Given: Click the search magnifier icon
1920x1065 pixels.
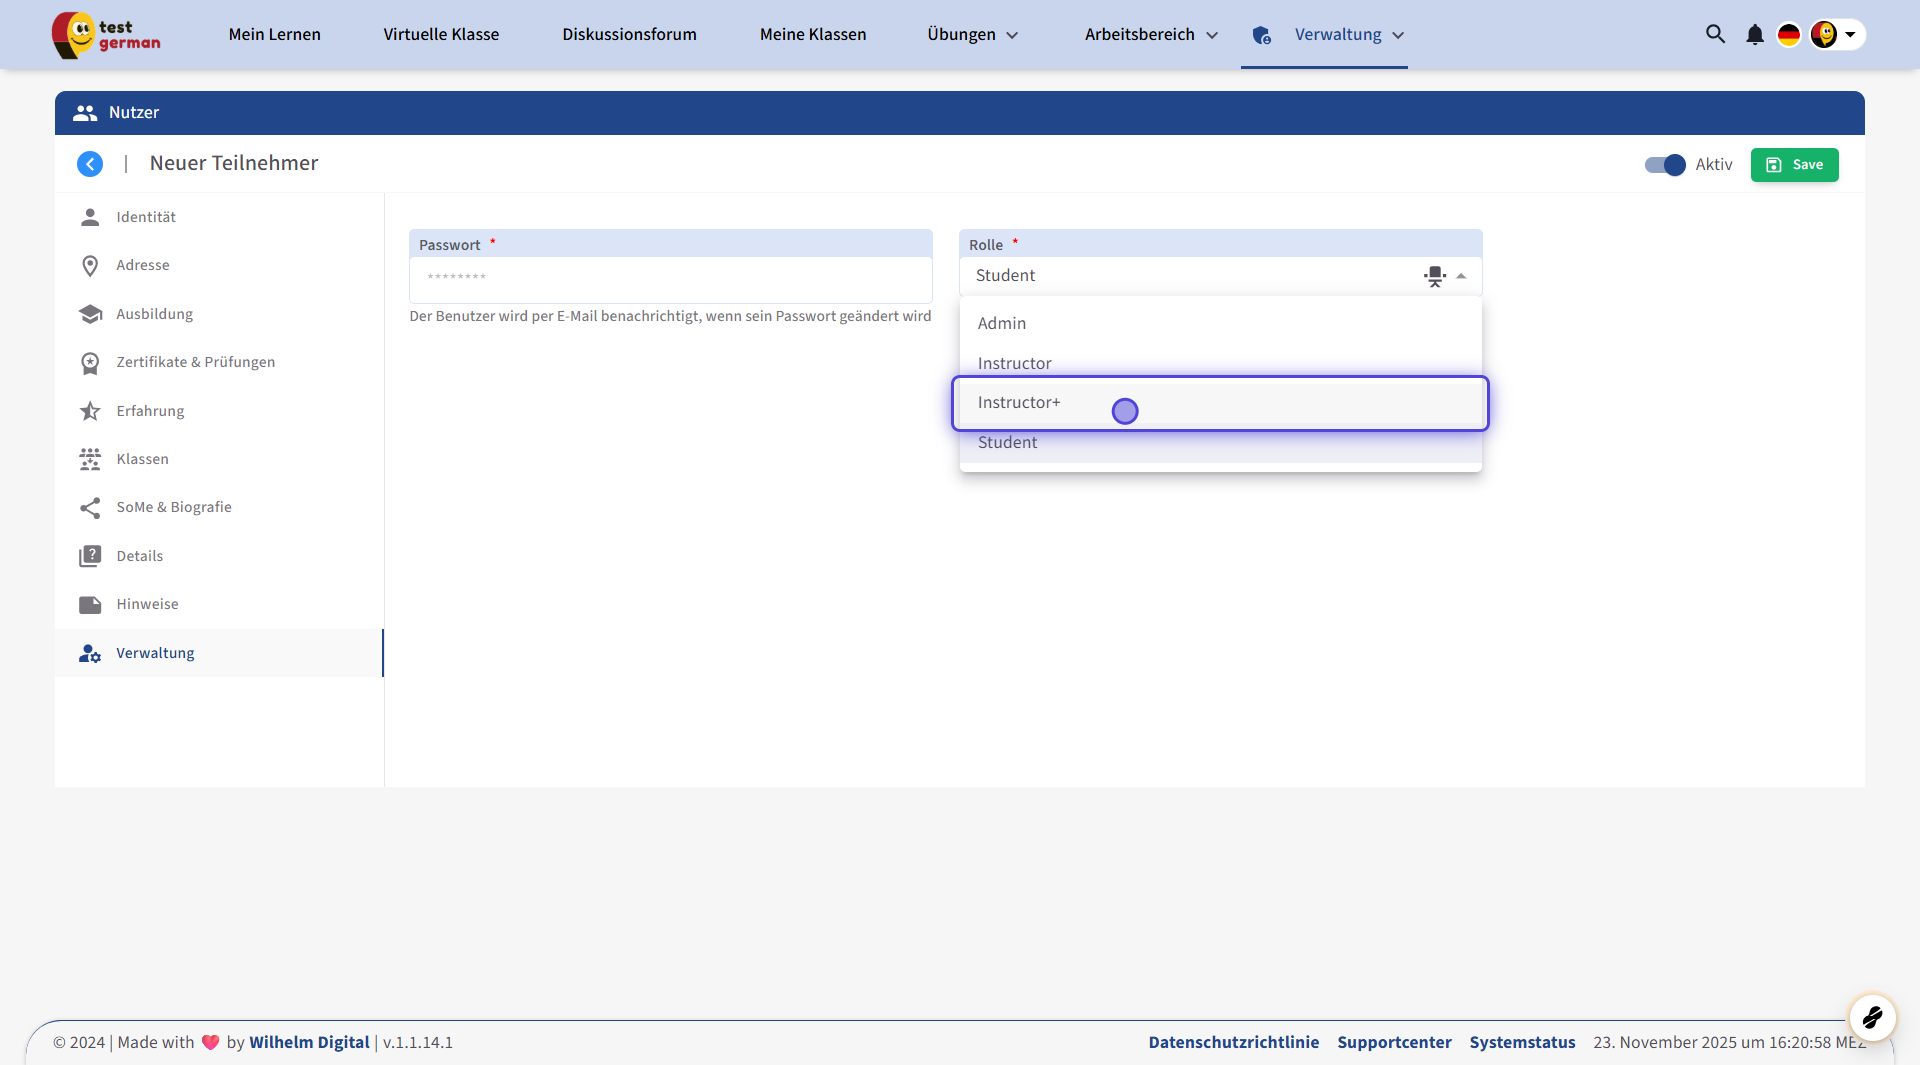Looking at the screenshot, I should point(1715,34).
